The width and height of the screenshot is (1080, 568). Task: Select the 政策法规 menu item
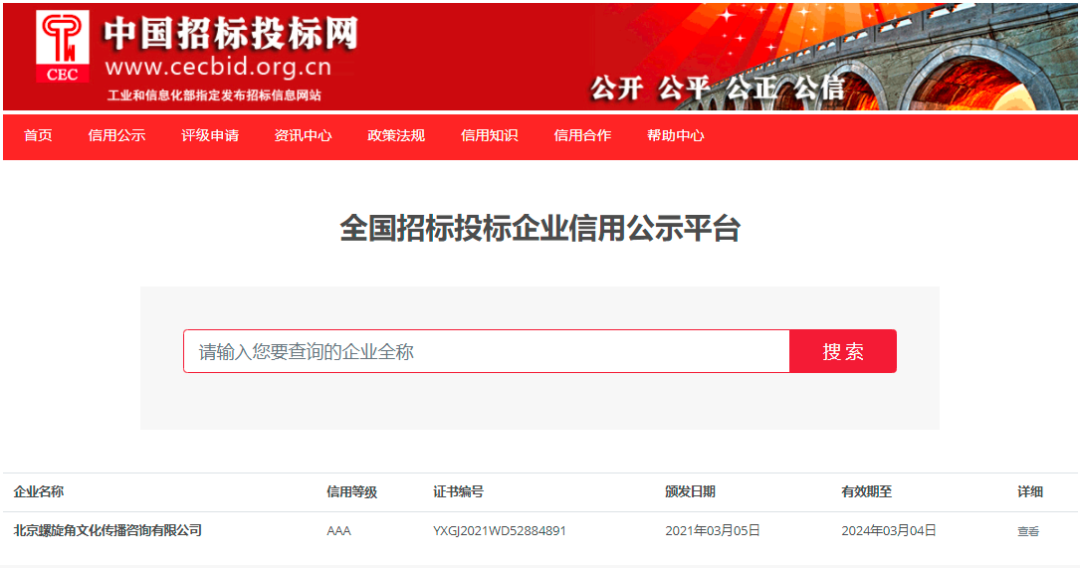tap(396, 136)
